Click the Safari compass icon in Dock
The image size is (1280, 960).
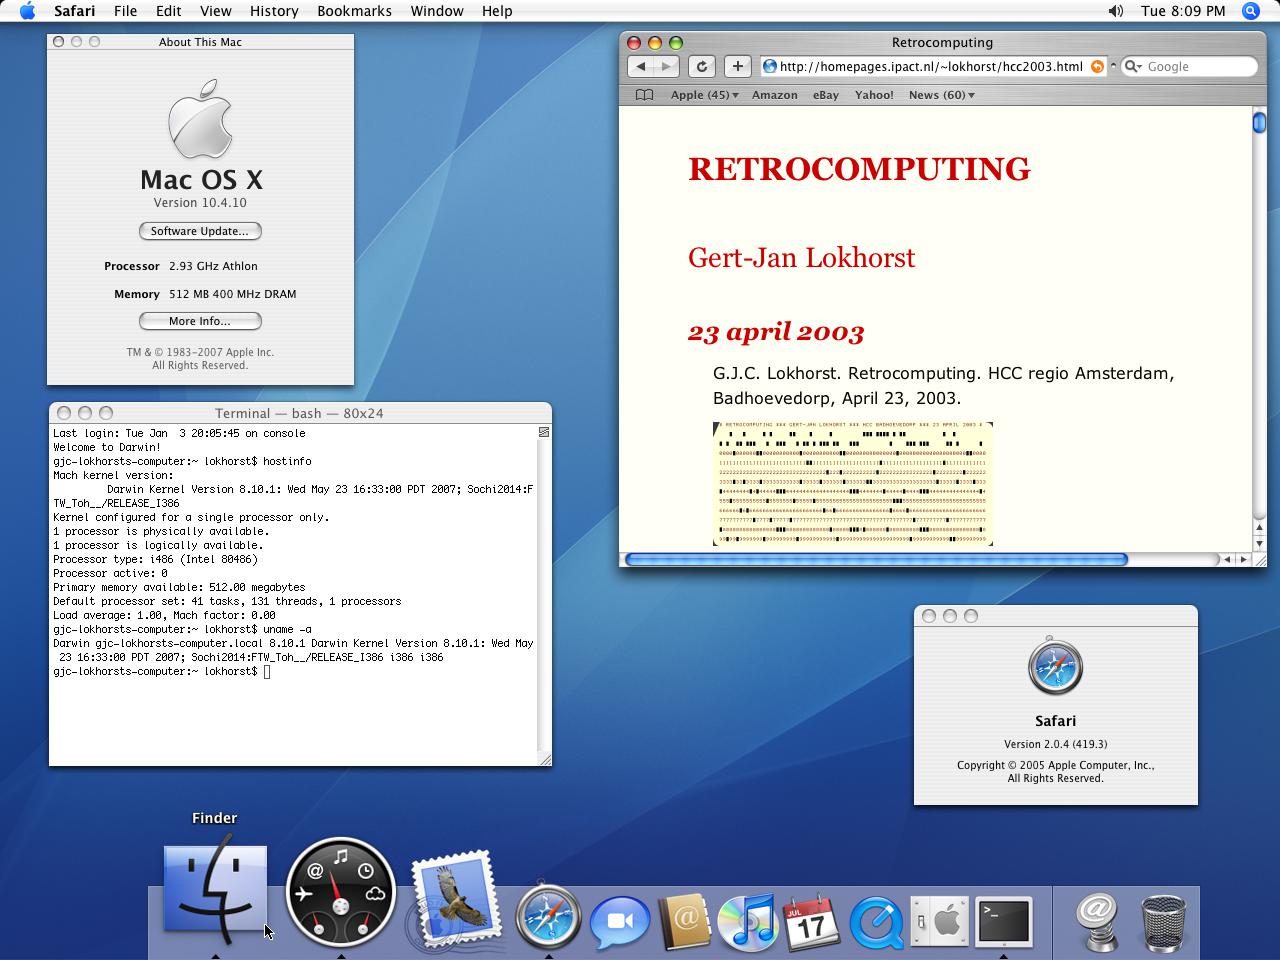(x=548, y=916)
